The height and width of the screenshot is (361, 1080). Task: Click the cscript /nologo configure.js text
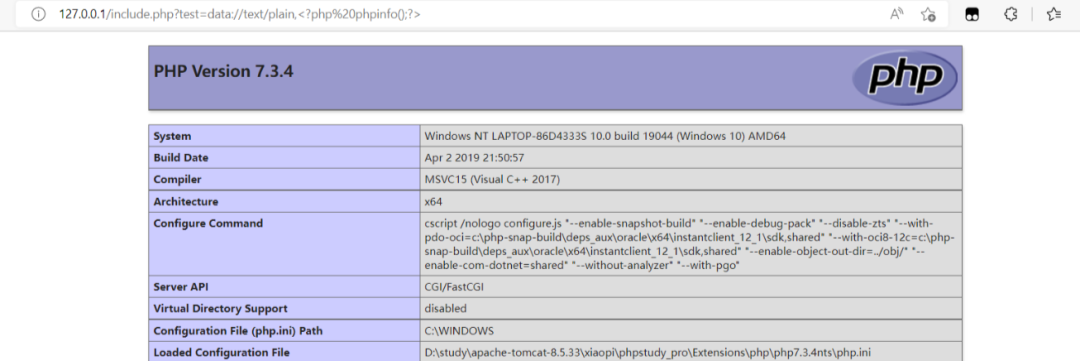click(689, 244)
